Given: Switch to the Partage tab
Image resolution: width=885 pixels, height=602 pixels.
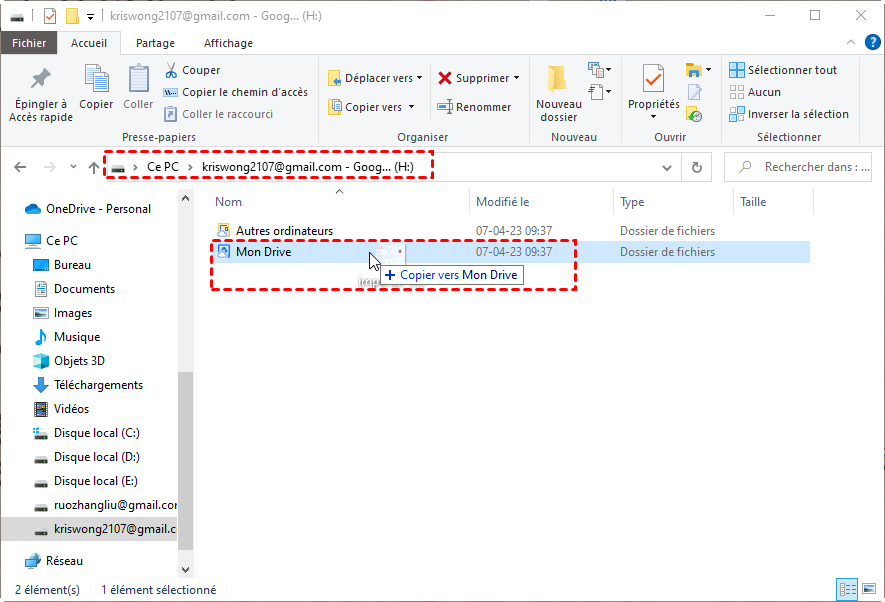Looking at the screenshot, I should click(x=155, y=43).
